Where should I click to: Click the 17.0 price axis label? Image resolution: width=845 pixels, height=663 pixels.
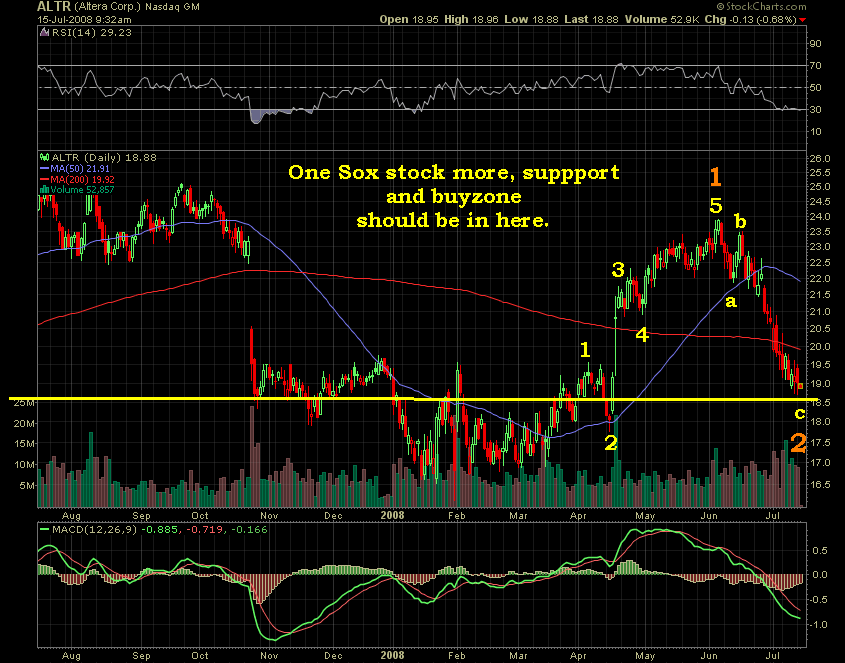[820, 462]
